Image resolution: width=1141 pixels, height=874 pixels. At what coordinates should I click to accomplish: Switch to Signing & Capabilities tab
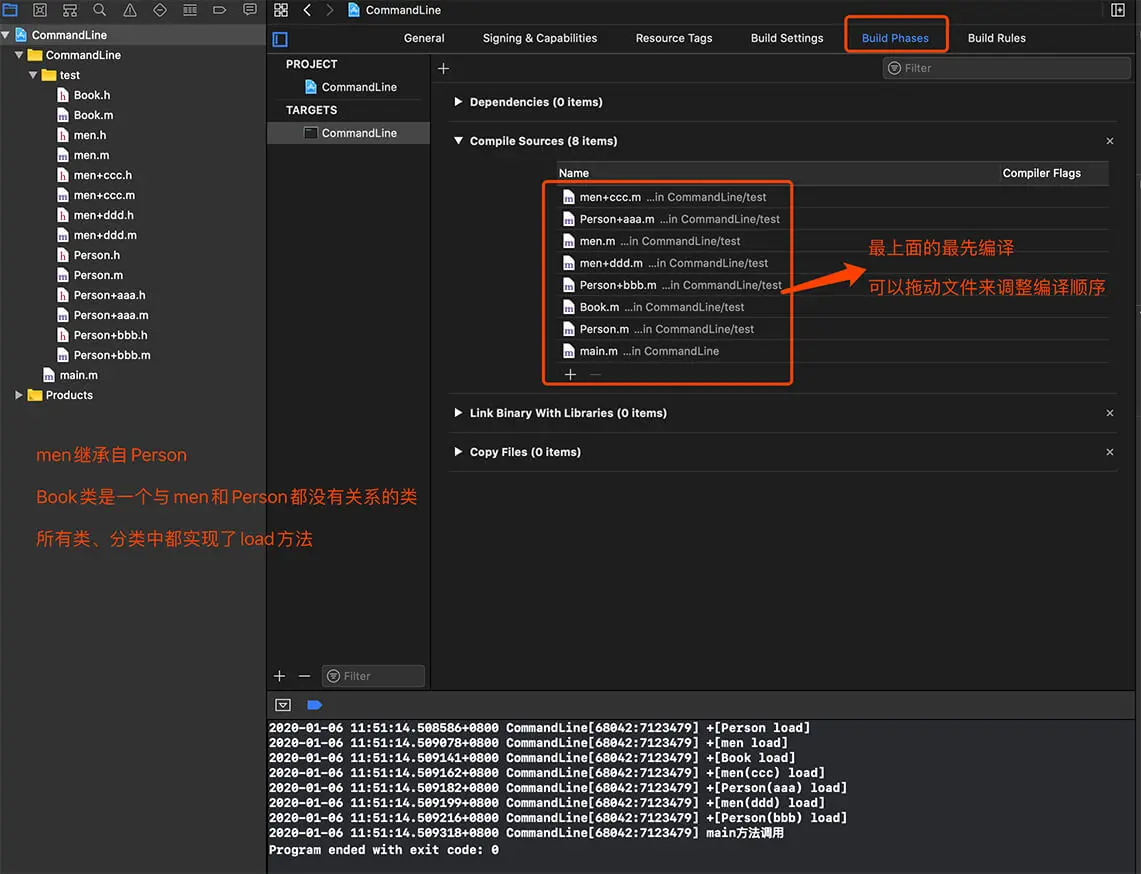[x=540, y=39]
